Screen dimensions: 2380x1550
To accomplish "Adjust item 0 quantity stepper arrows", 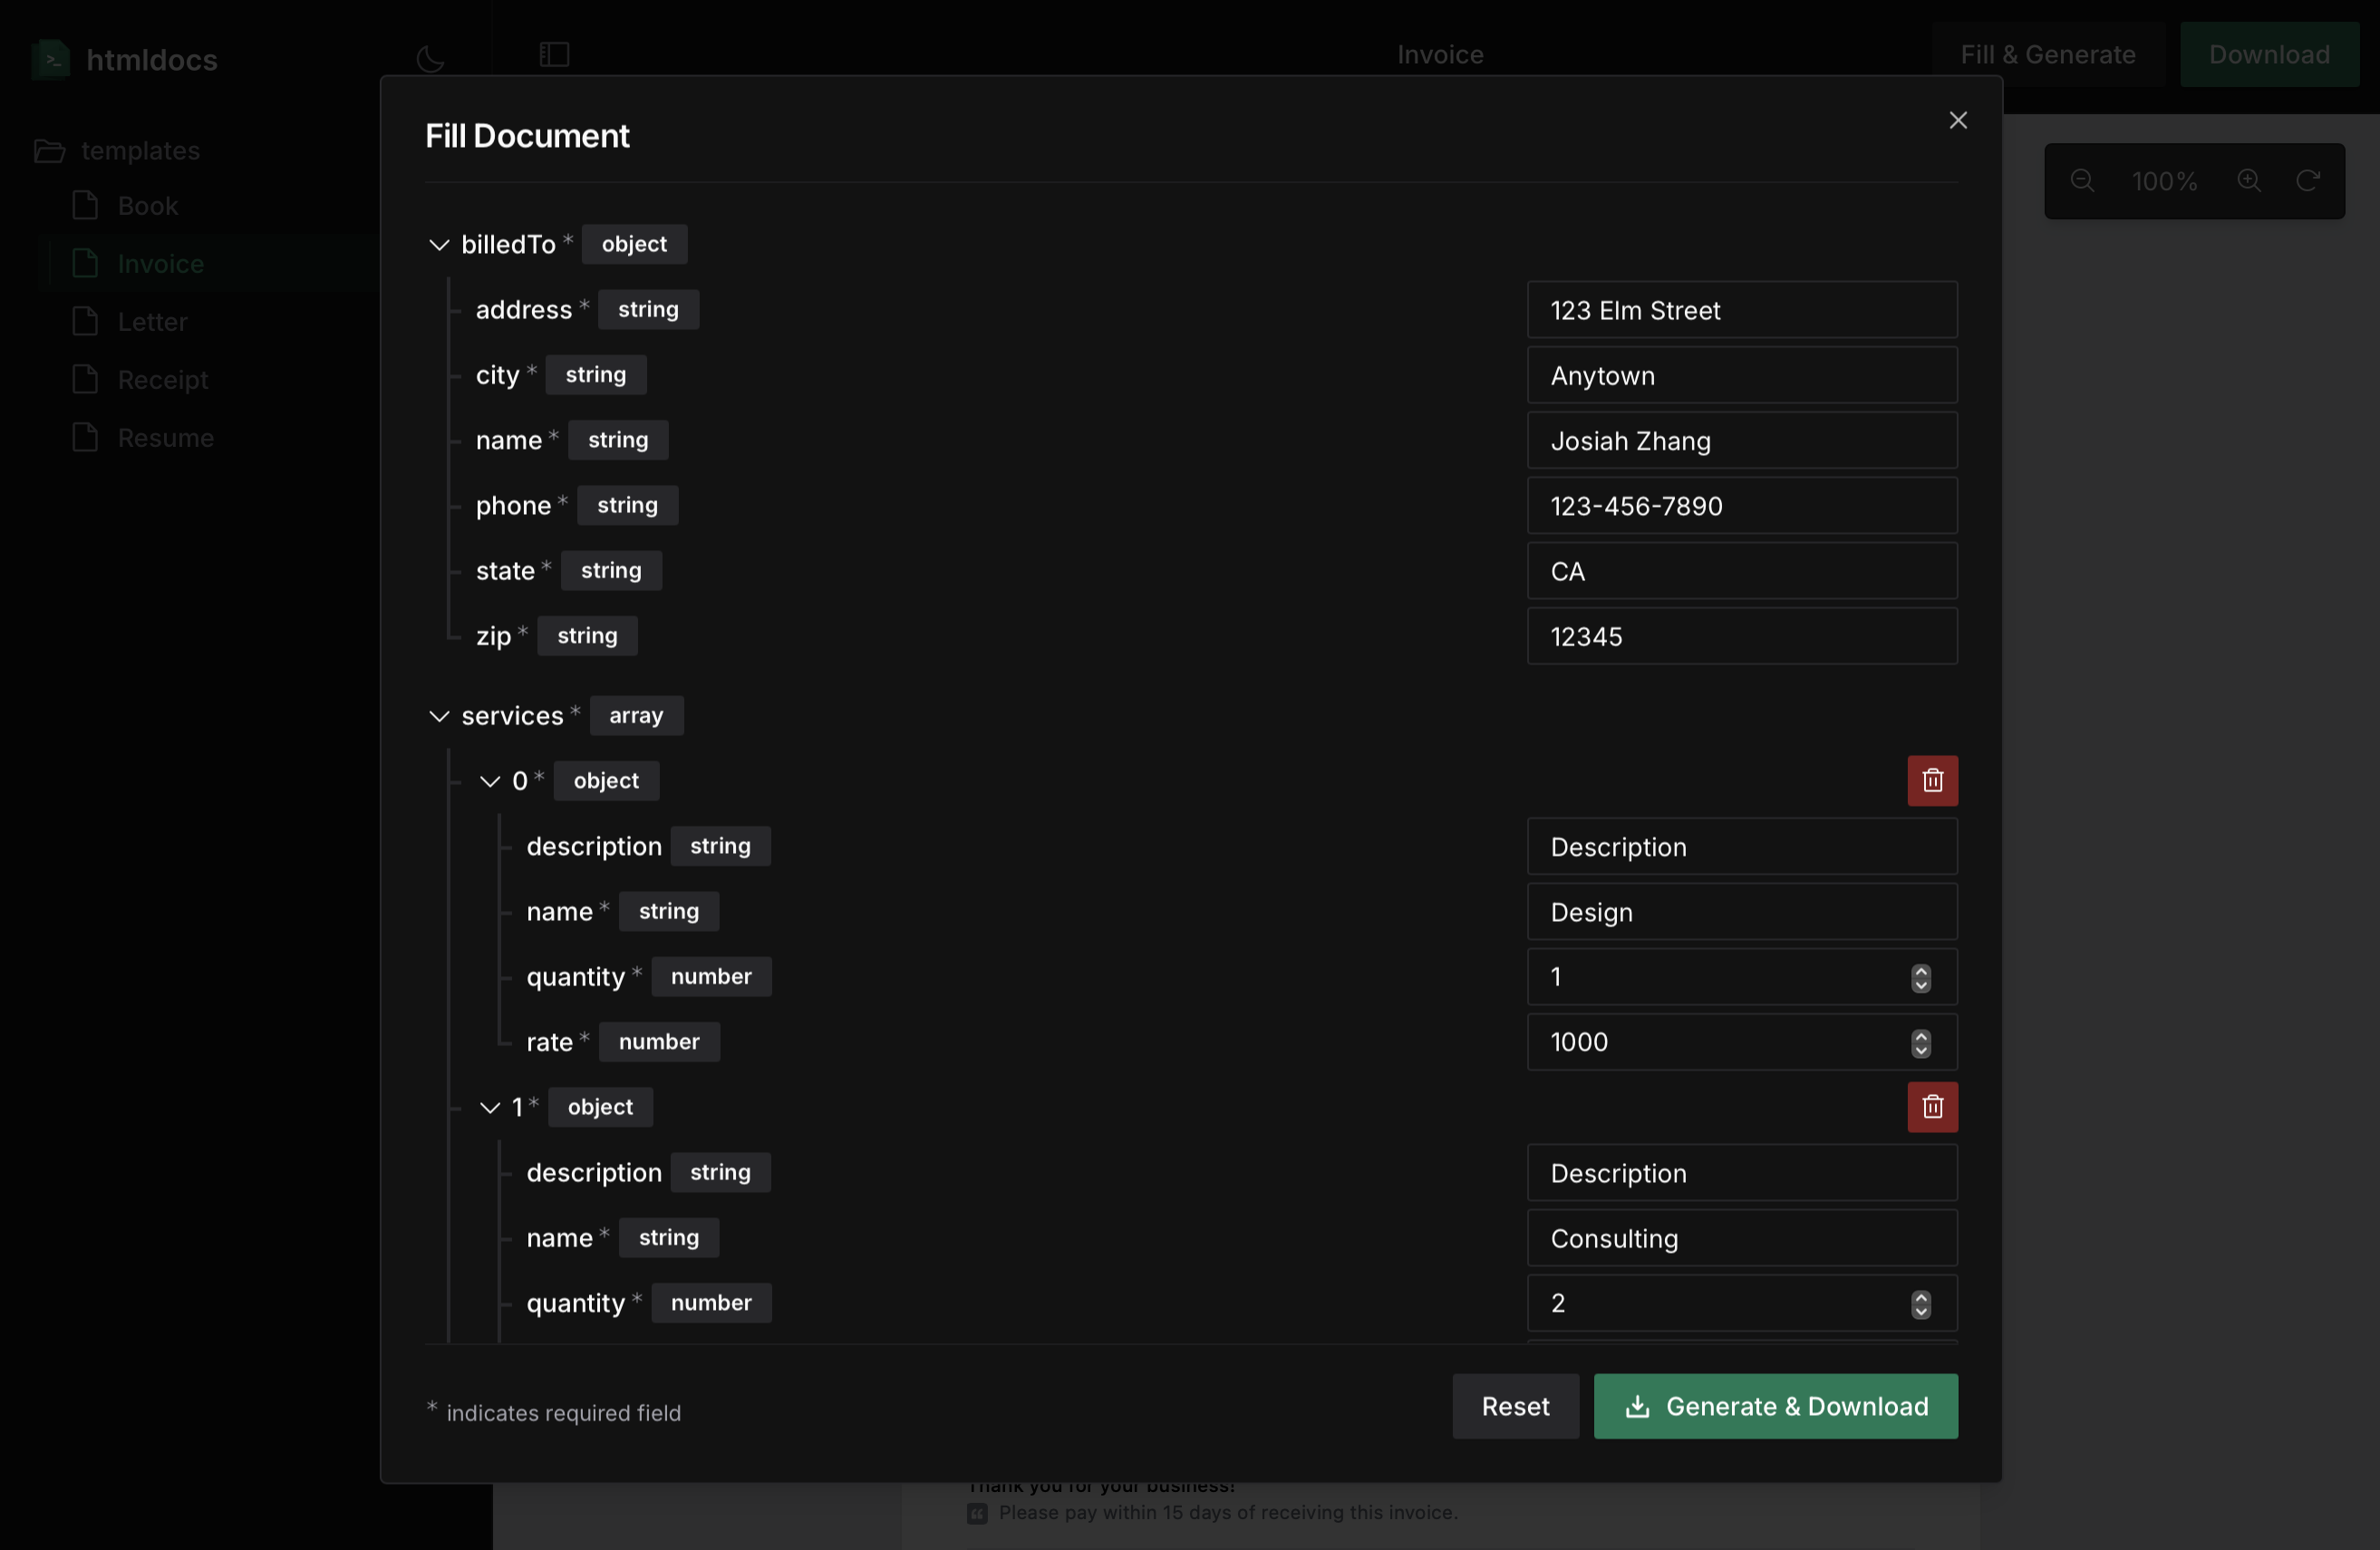I will [x=1920, y=978].
